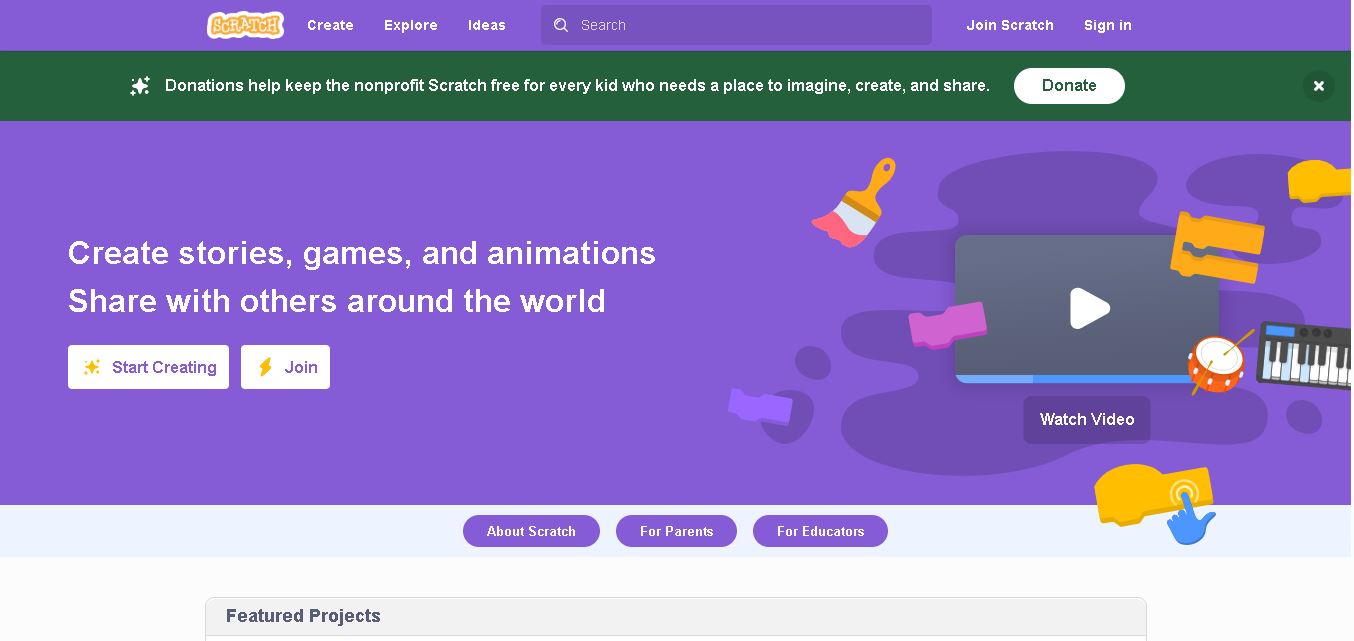Click the donation message text in banner

tap(577, 86)
